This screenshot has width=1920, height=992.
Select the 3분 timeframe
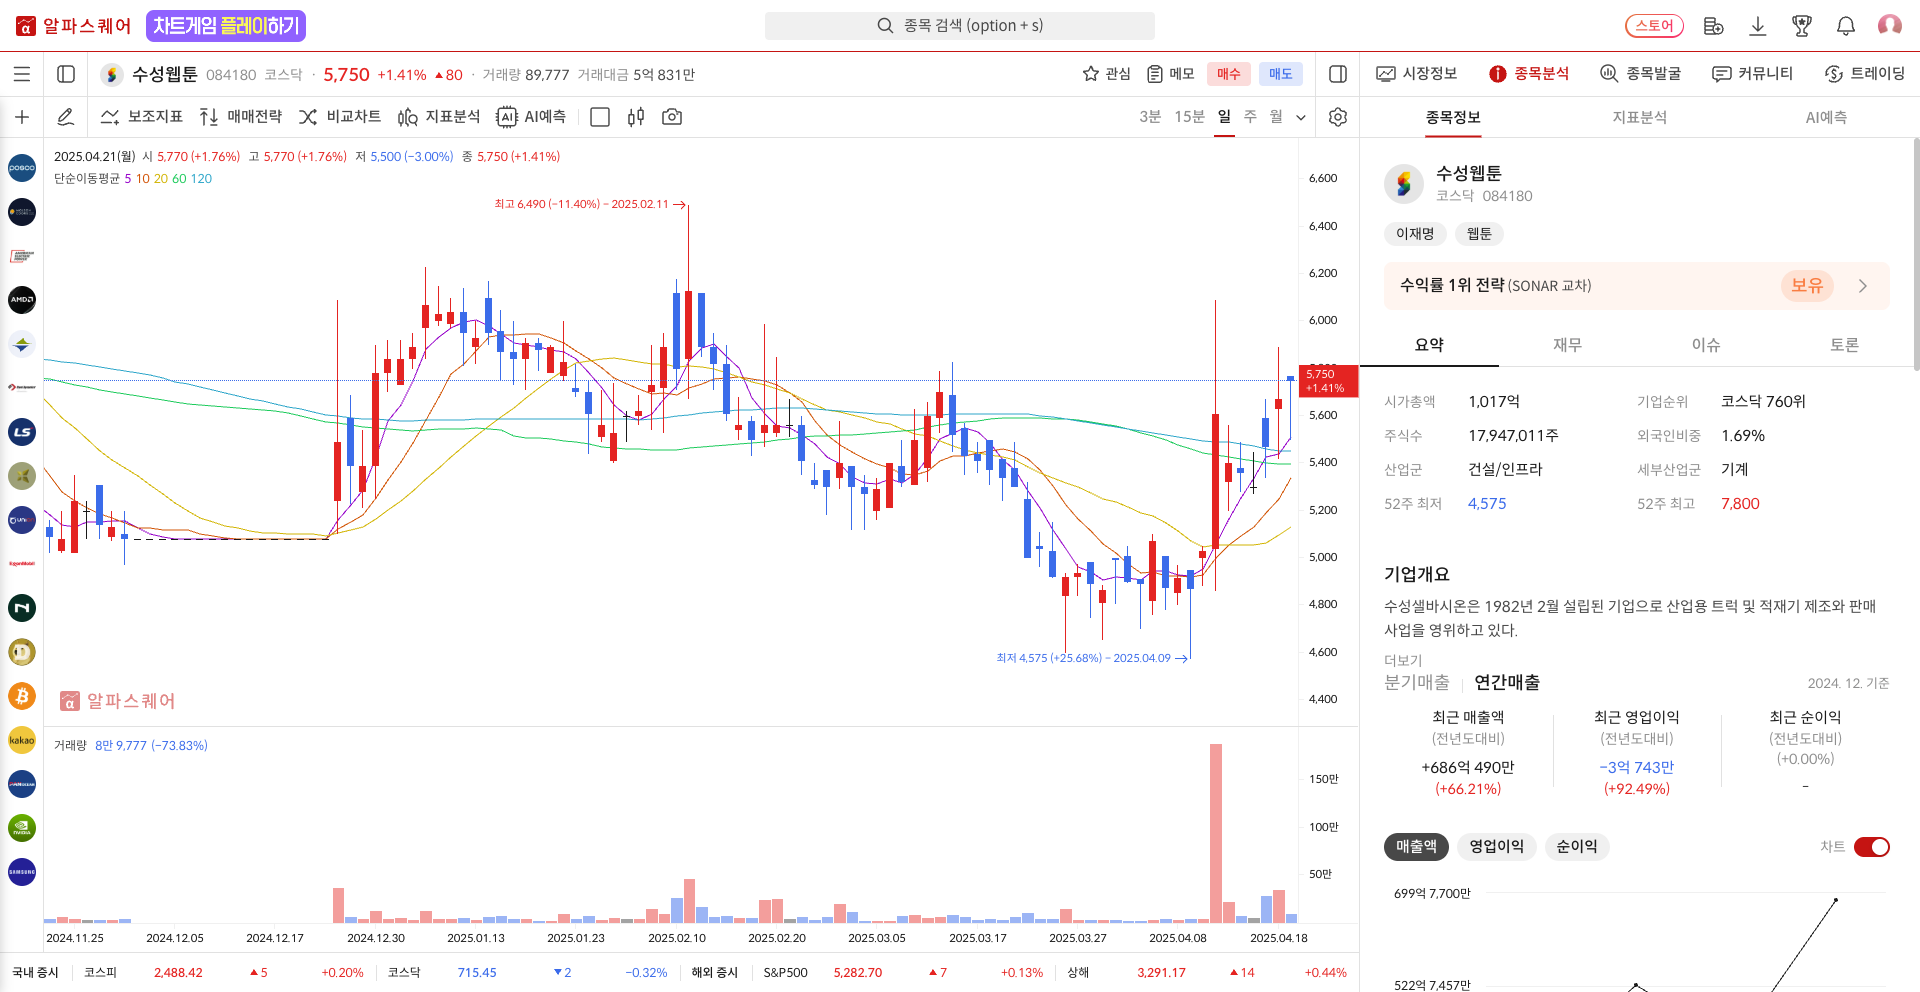coord(1150,117)
